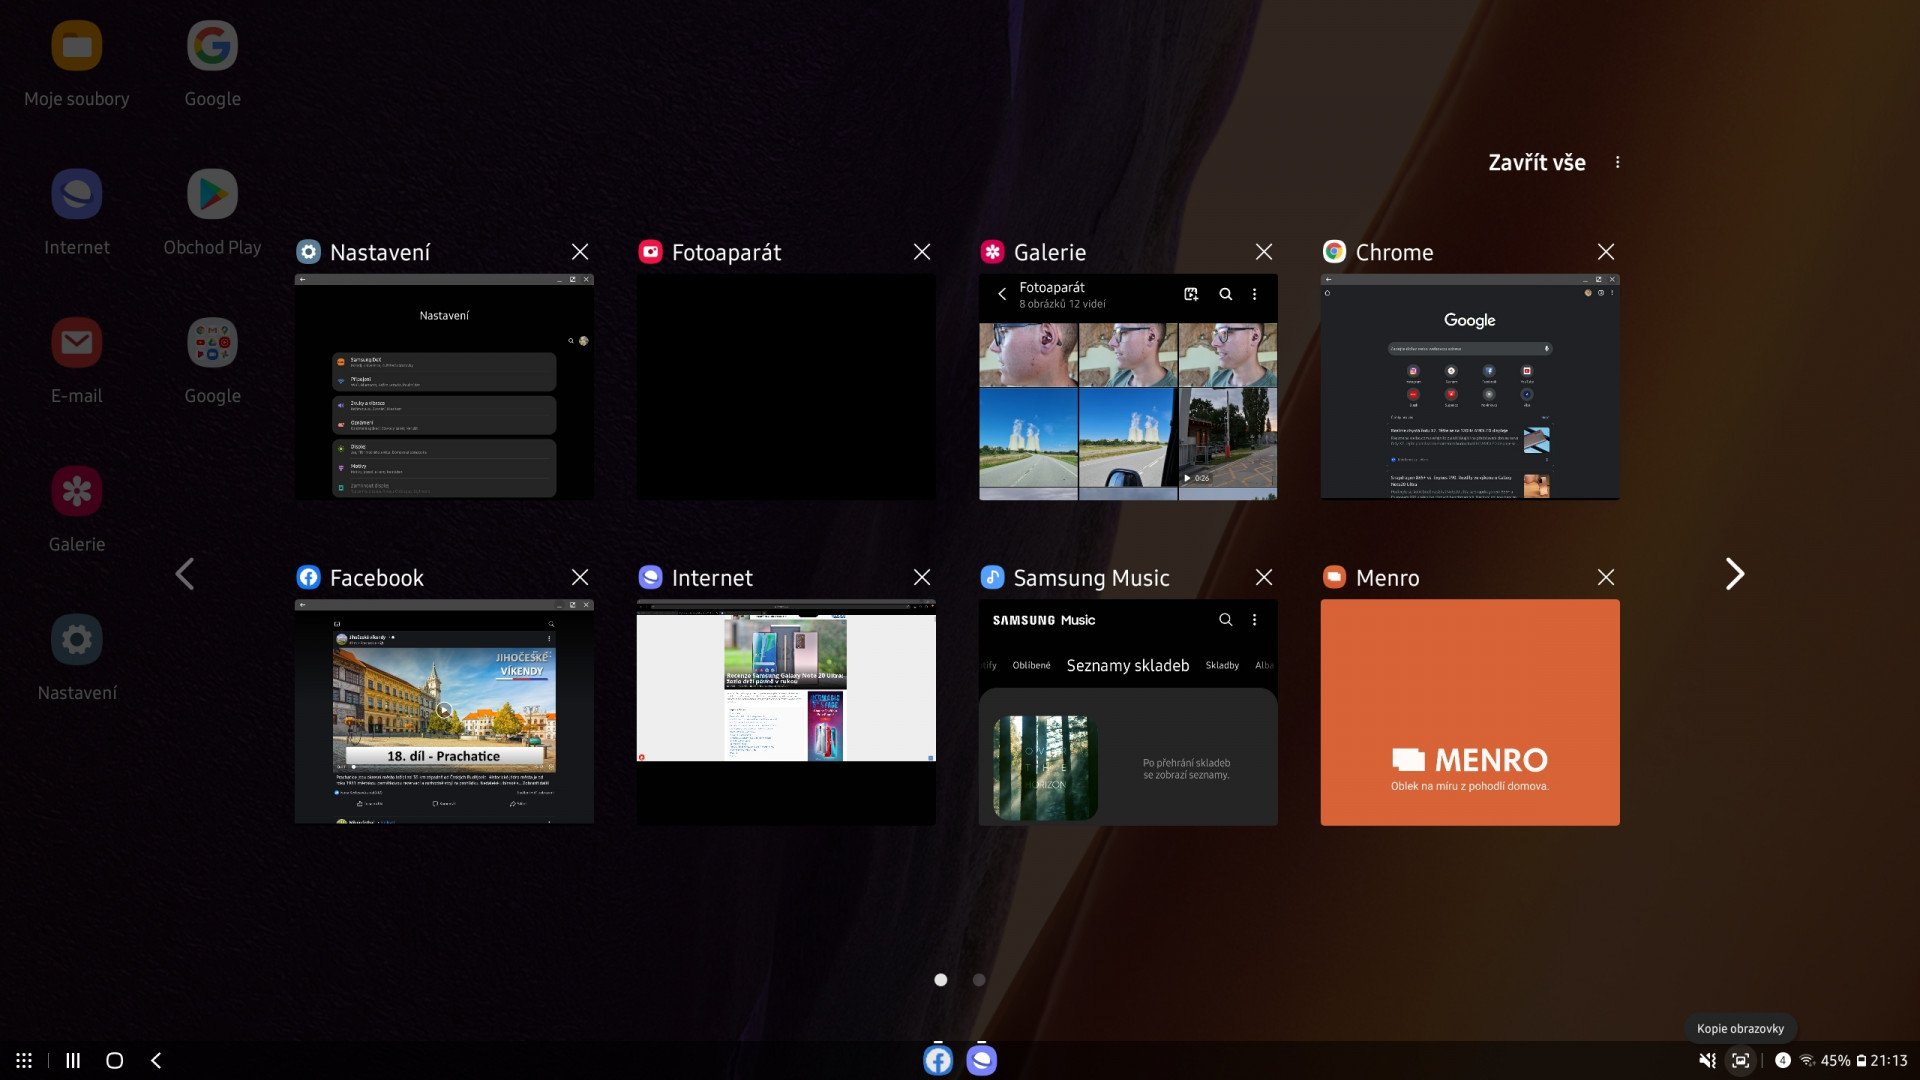Select the Seznamy skladeb tab in Samsung Music
The height and width of the screenshot is (1080, 1920).
pyautogui.click(x=1128, y=666)
